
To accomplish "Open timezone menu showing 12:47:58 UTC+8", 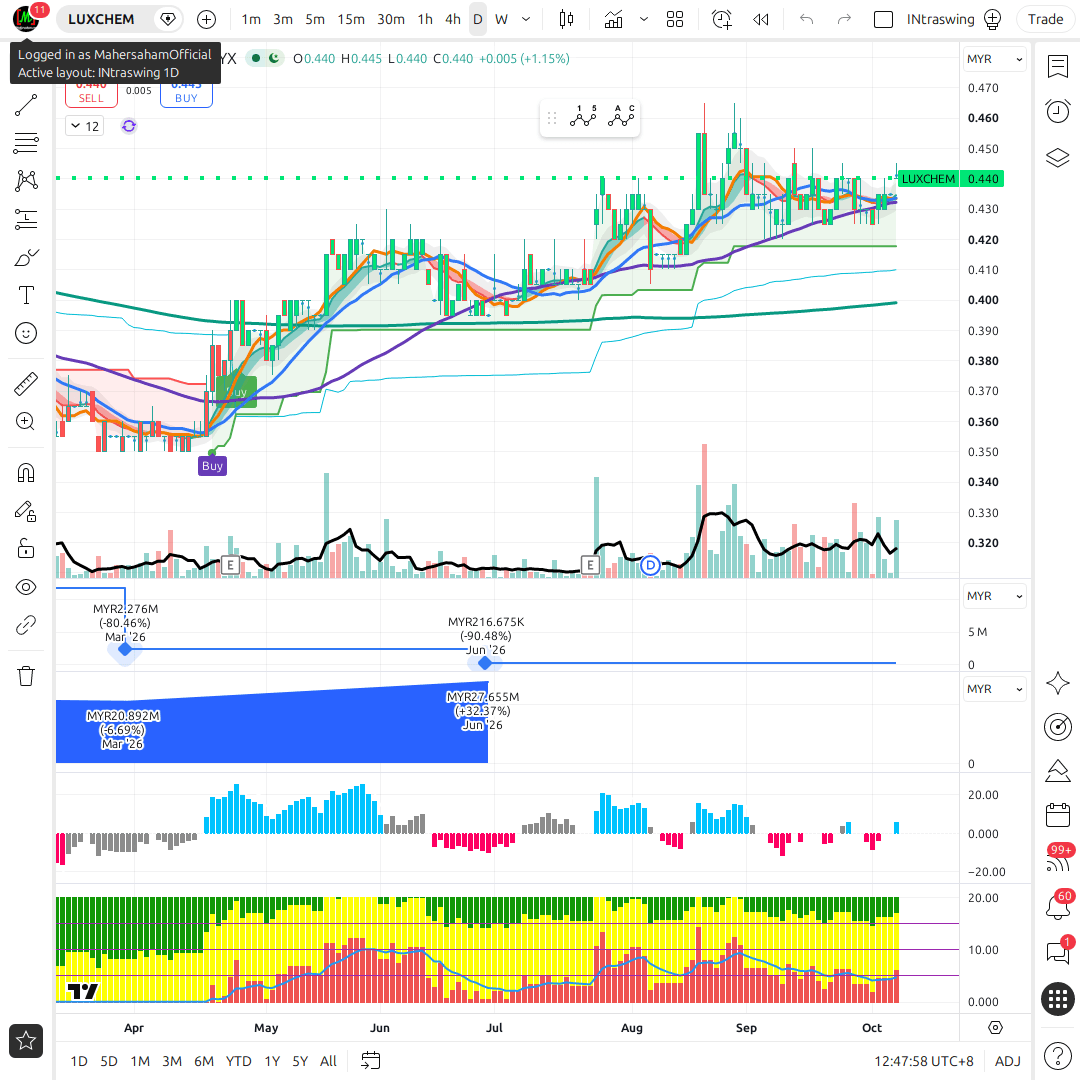I will [924, 1061].
